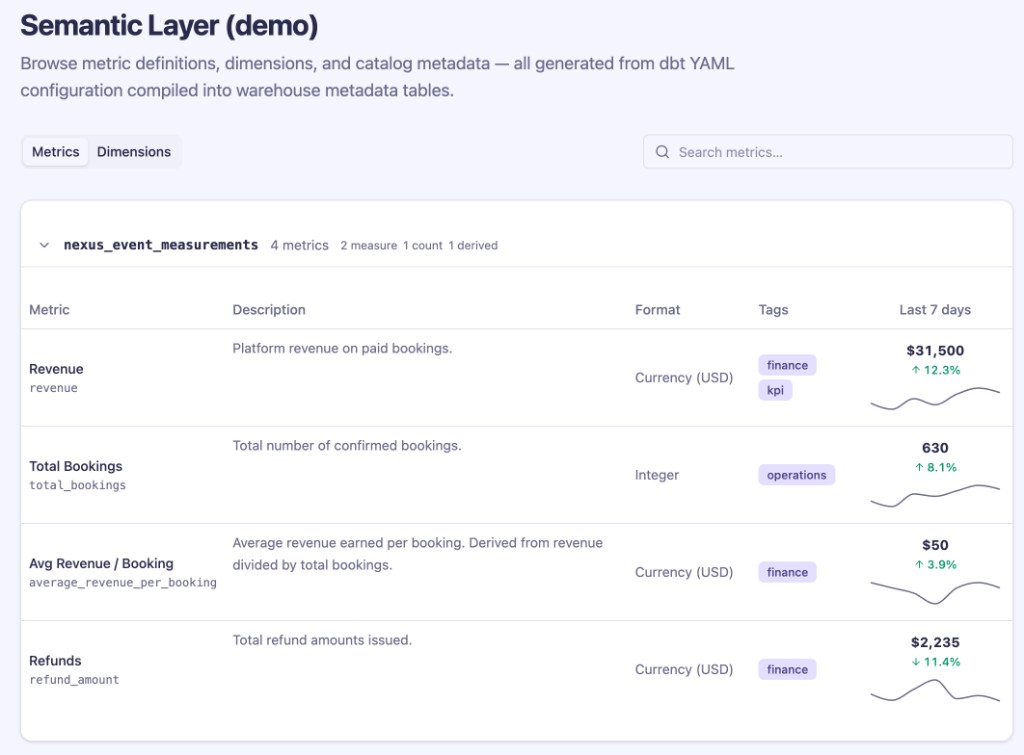The height and width of the screenshot is (755, 1024).
Task: Click the nexus_event_measurements group title
Action: [161, 245]
